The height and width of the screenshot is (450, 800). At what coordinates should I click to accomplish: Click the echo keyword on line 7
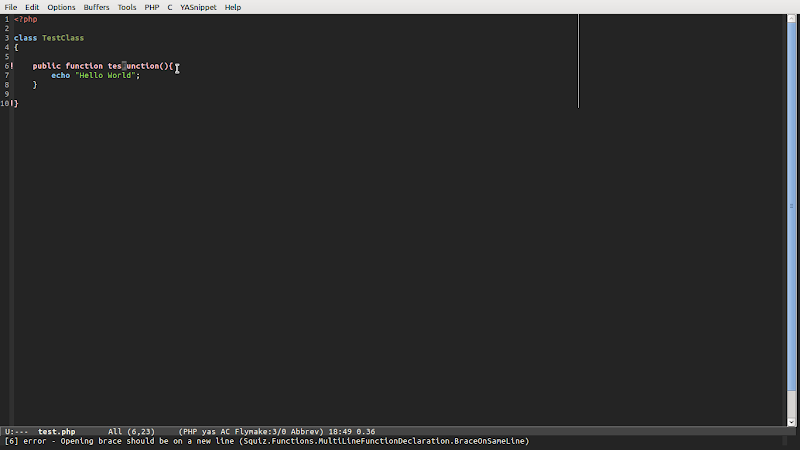(x=60, y=75)
